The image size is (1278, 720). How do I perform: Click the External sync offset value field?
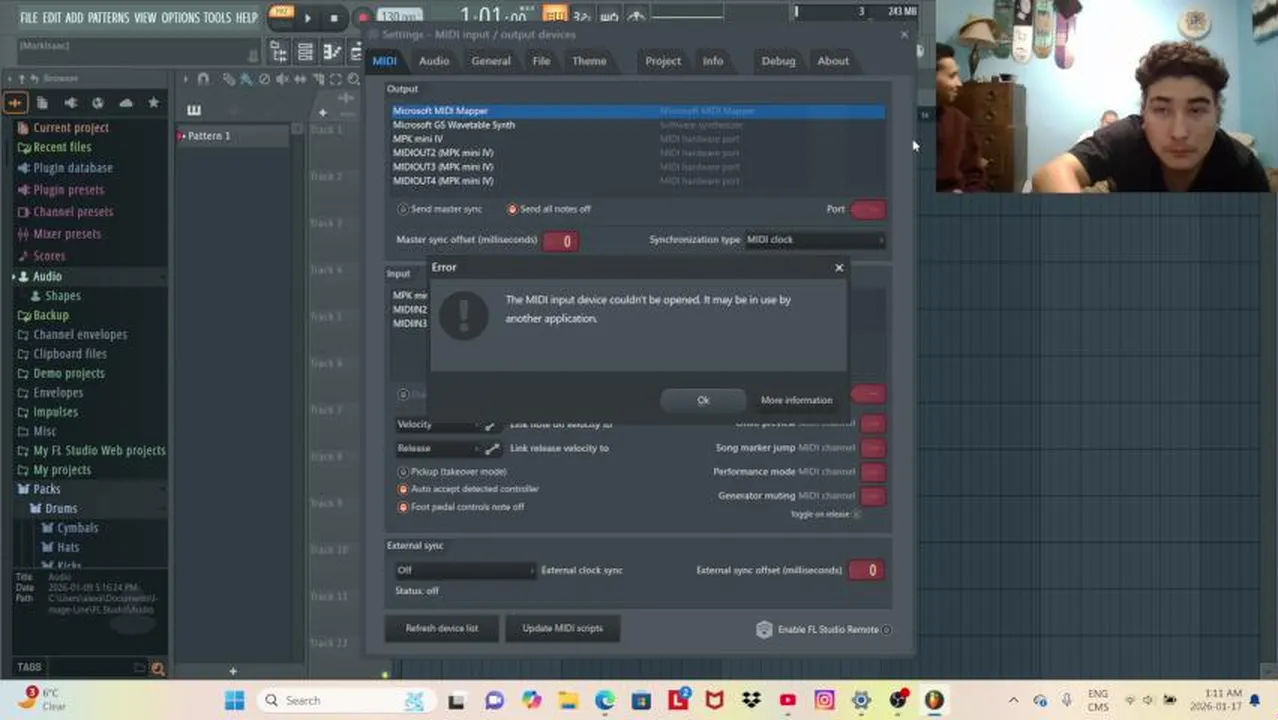(x=866, y=570)
